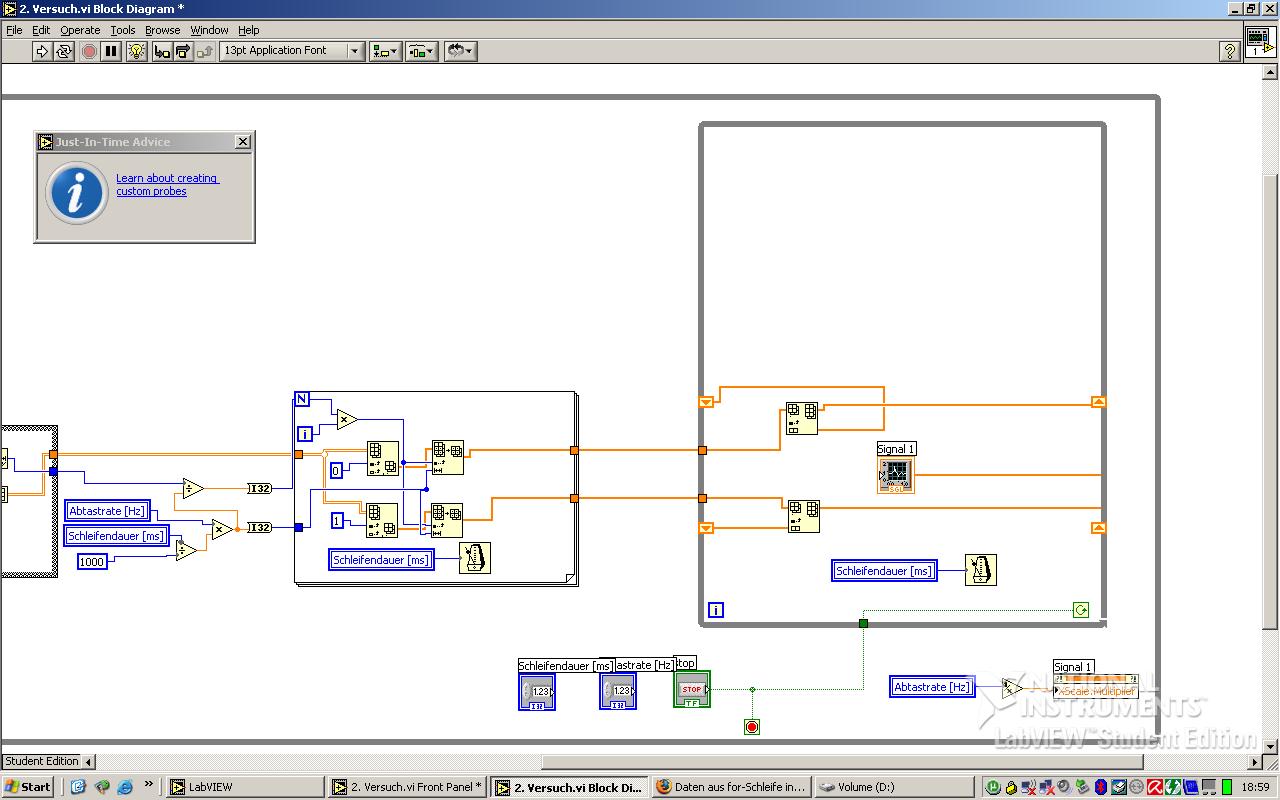Click the VI icon pane at top right
This screenshot has height=800, width=1280.
pos(1258,42)
